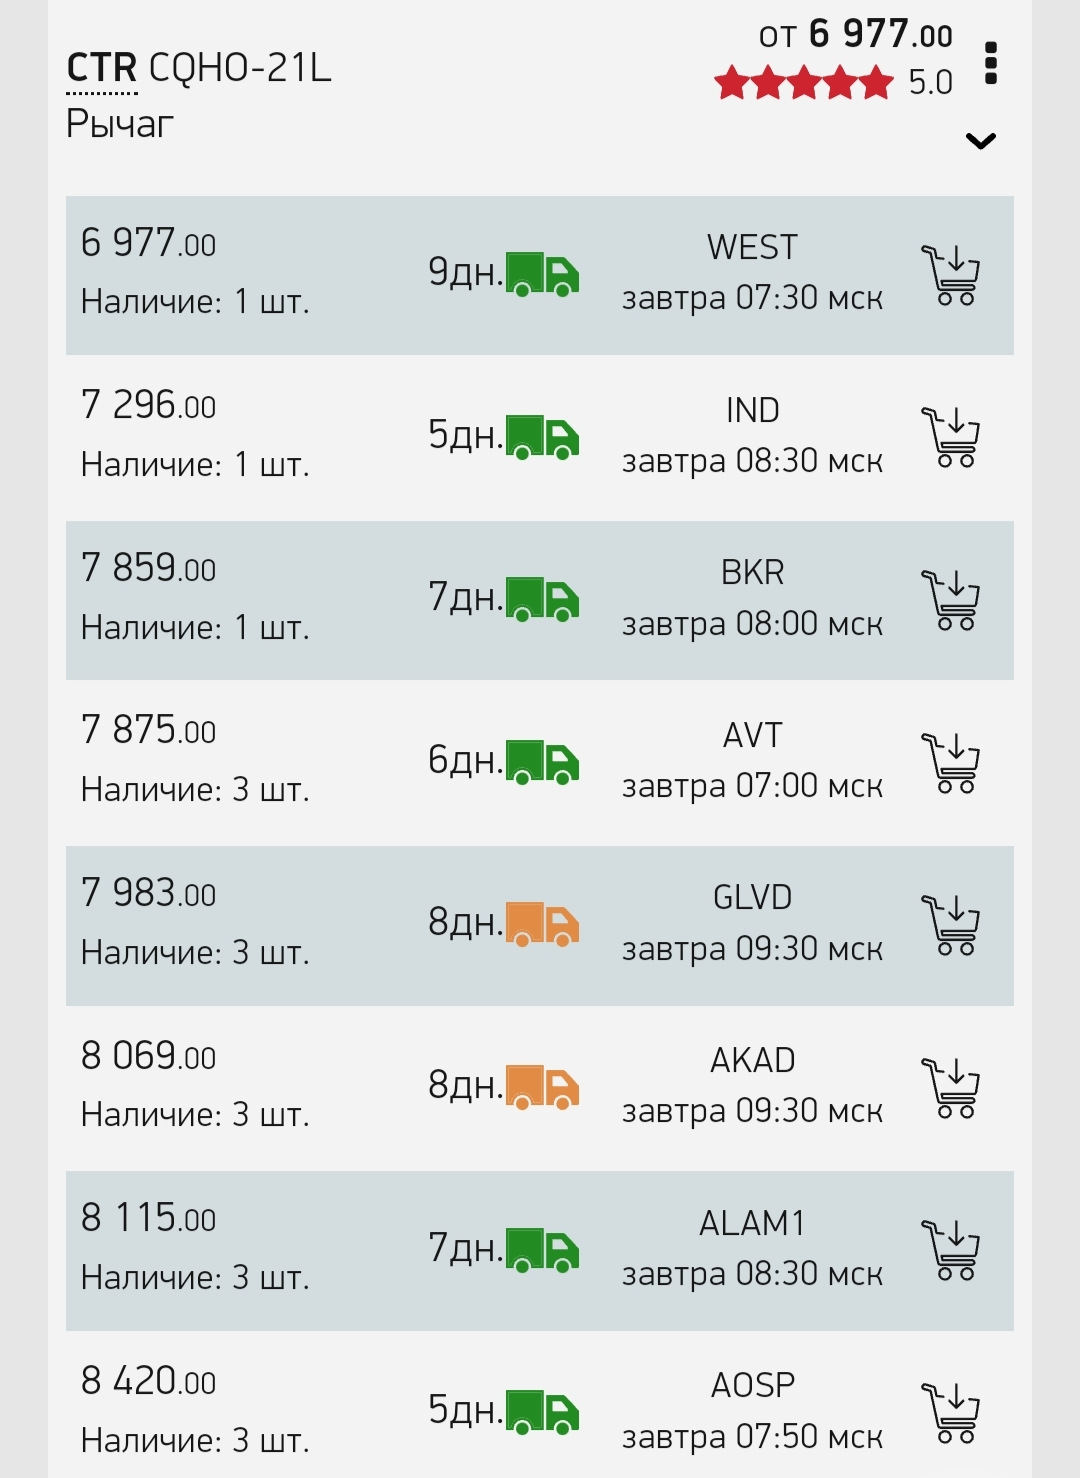Add the AKAD 8 069.00 offer to cart
The height and width of the screenshot is (1478, 1080).
tap(950, 1088)
